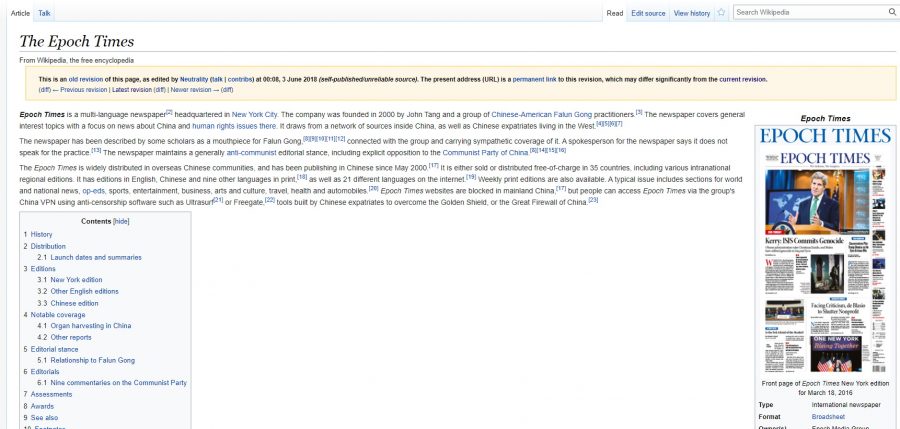The image size is (900, 429).
Task: Open the Broadsheet format link
Action: (828, 416)
